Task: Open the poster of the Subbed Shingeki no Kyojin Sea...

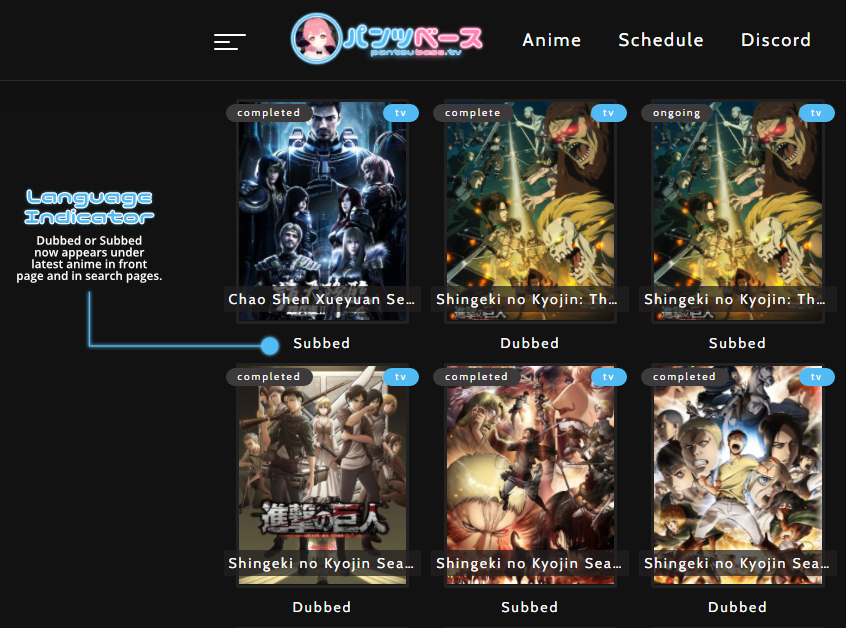Action: (x=530, y=475)
